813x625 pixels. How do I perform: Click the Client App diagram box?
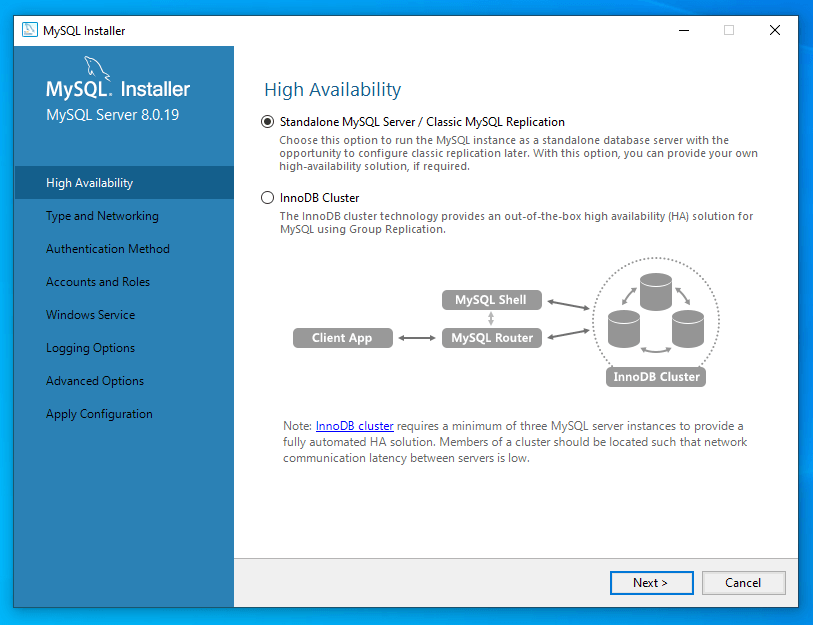click(x=341, y=338)
